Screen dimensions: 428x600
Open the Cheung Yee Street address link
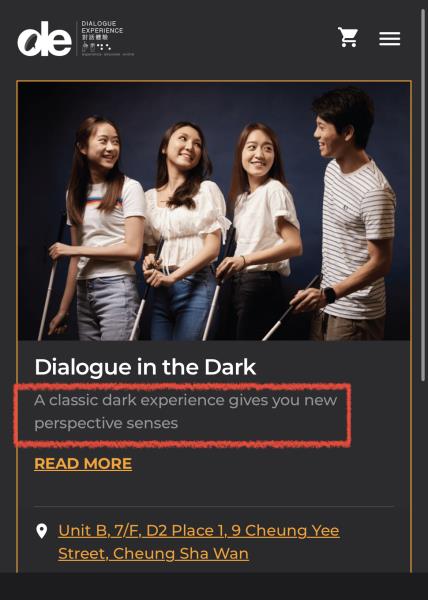pyautogui.click(x=199, y=542)
